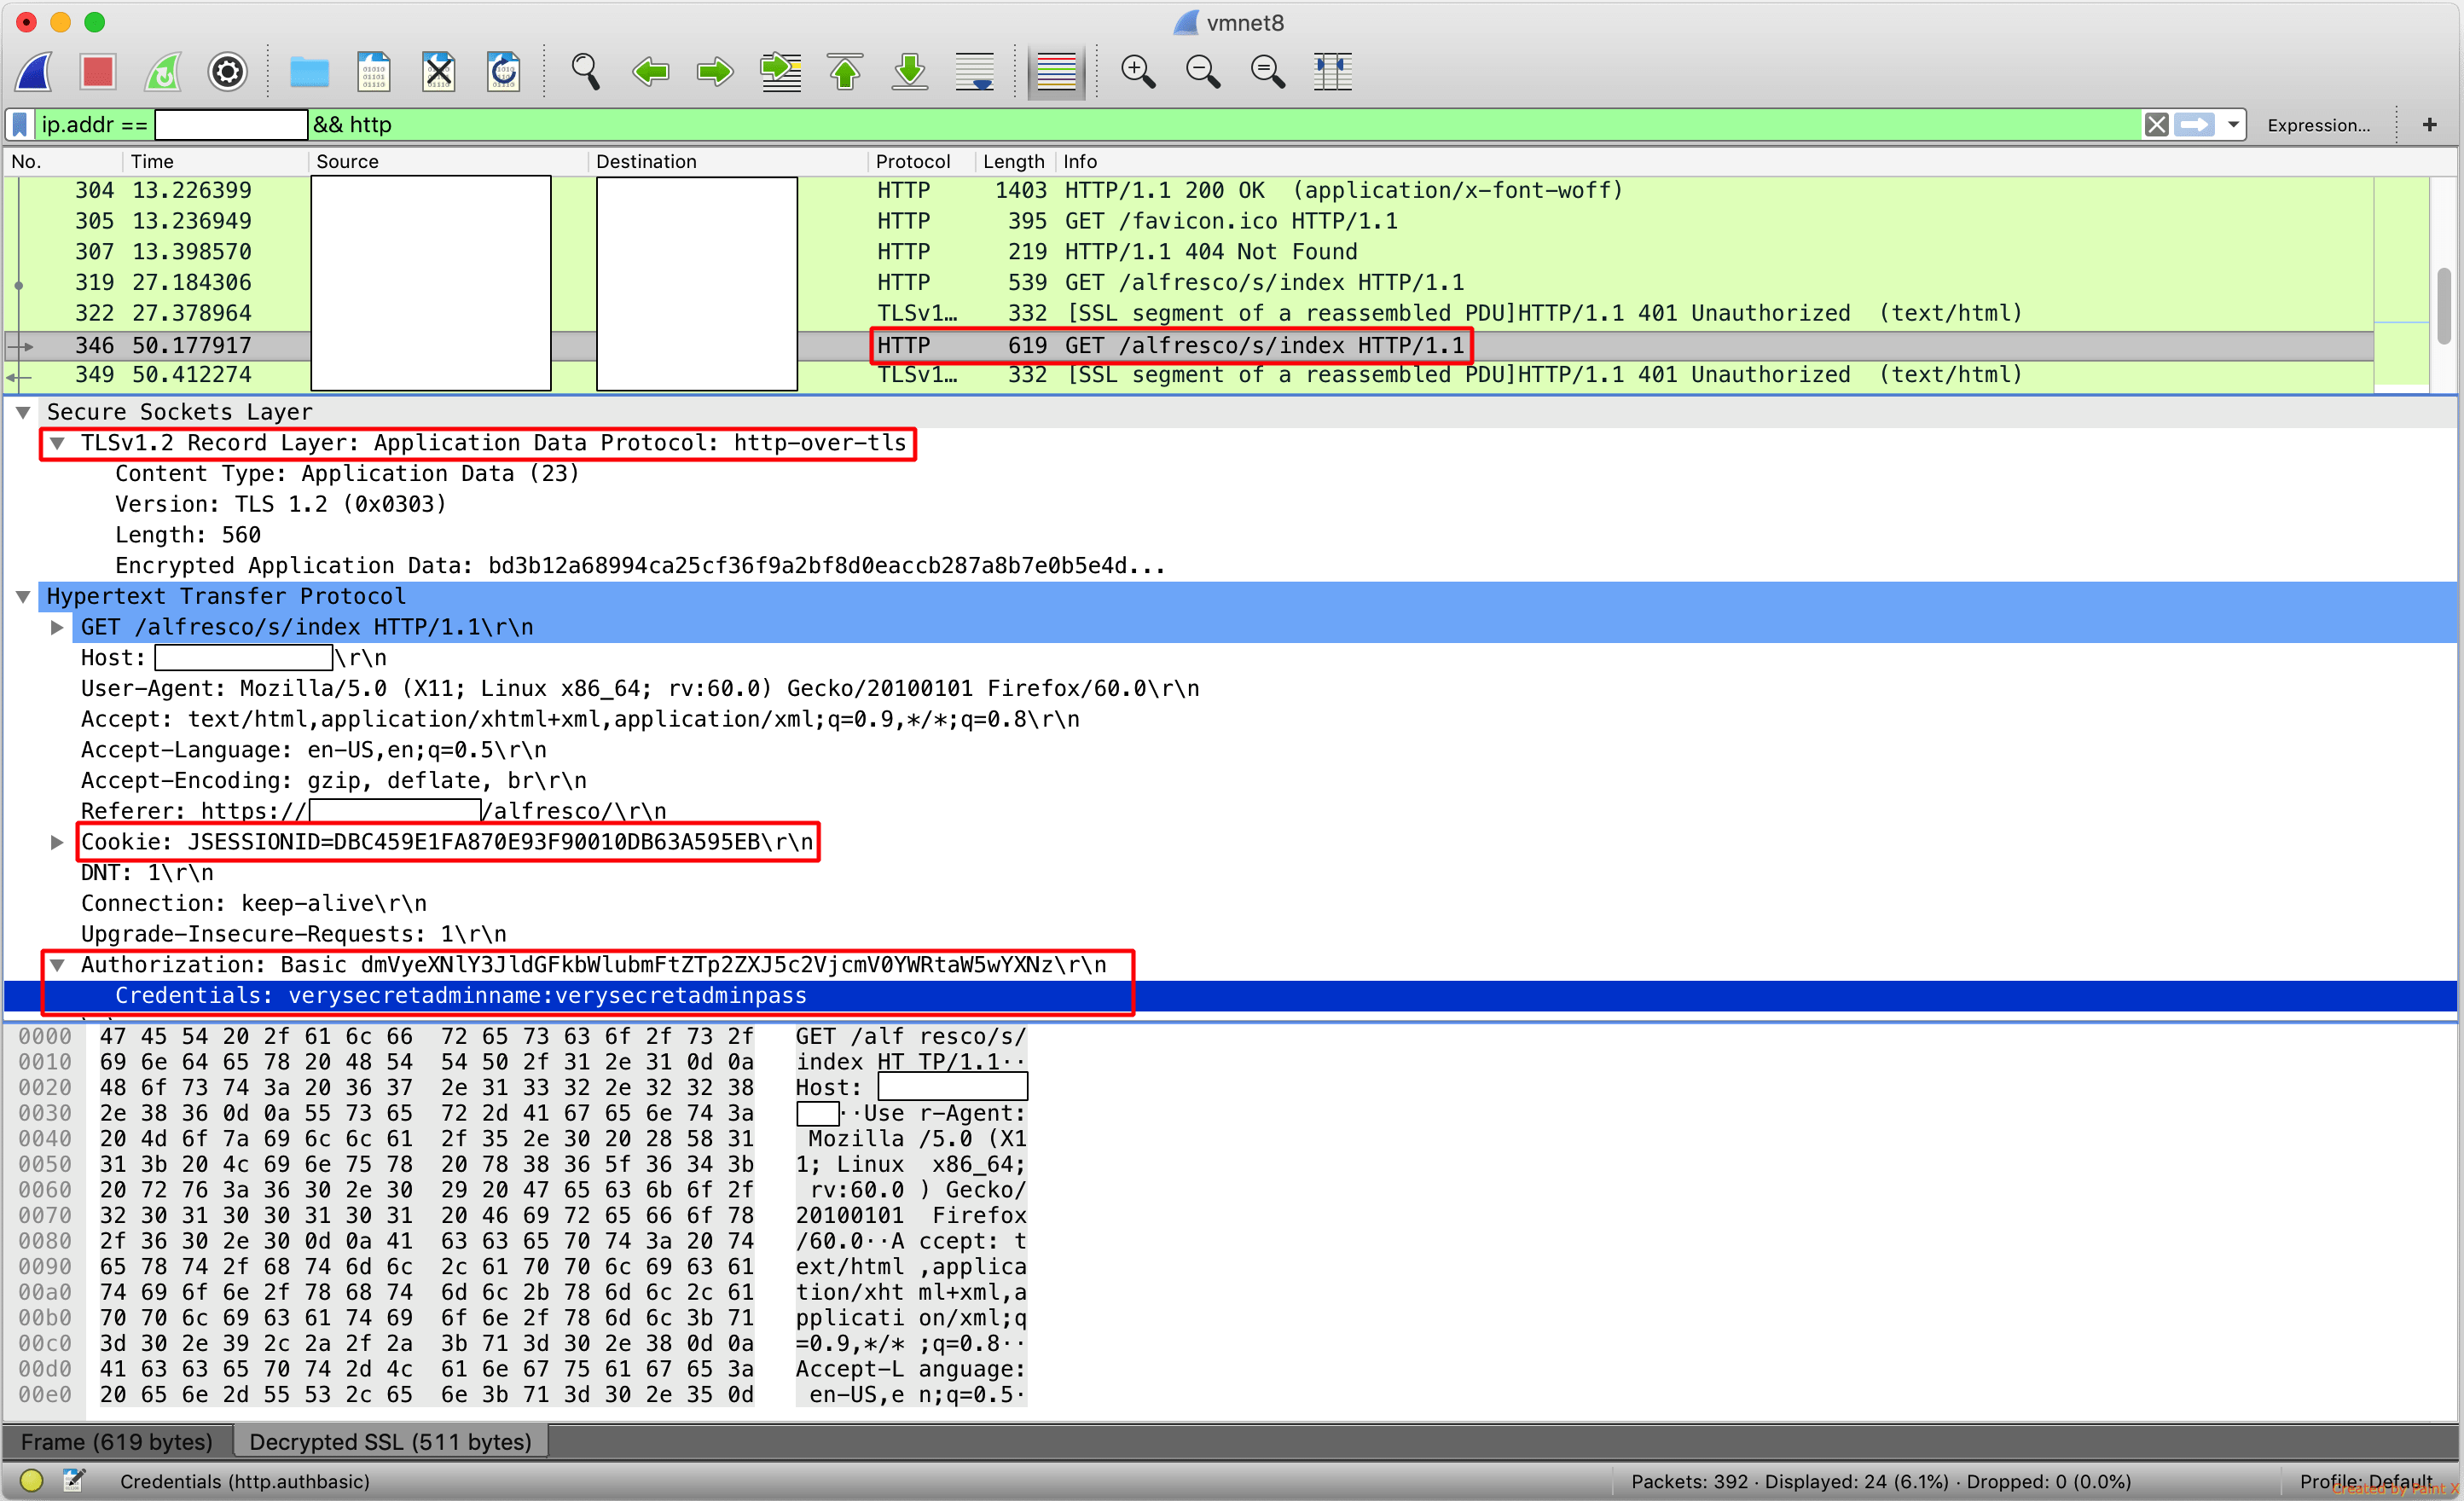This screenshot has width=2464, height=1501.
Task: Select the Frame (619 bytes) tab
Action: tap(117, 1441)
